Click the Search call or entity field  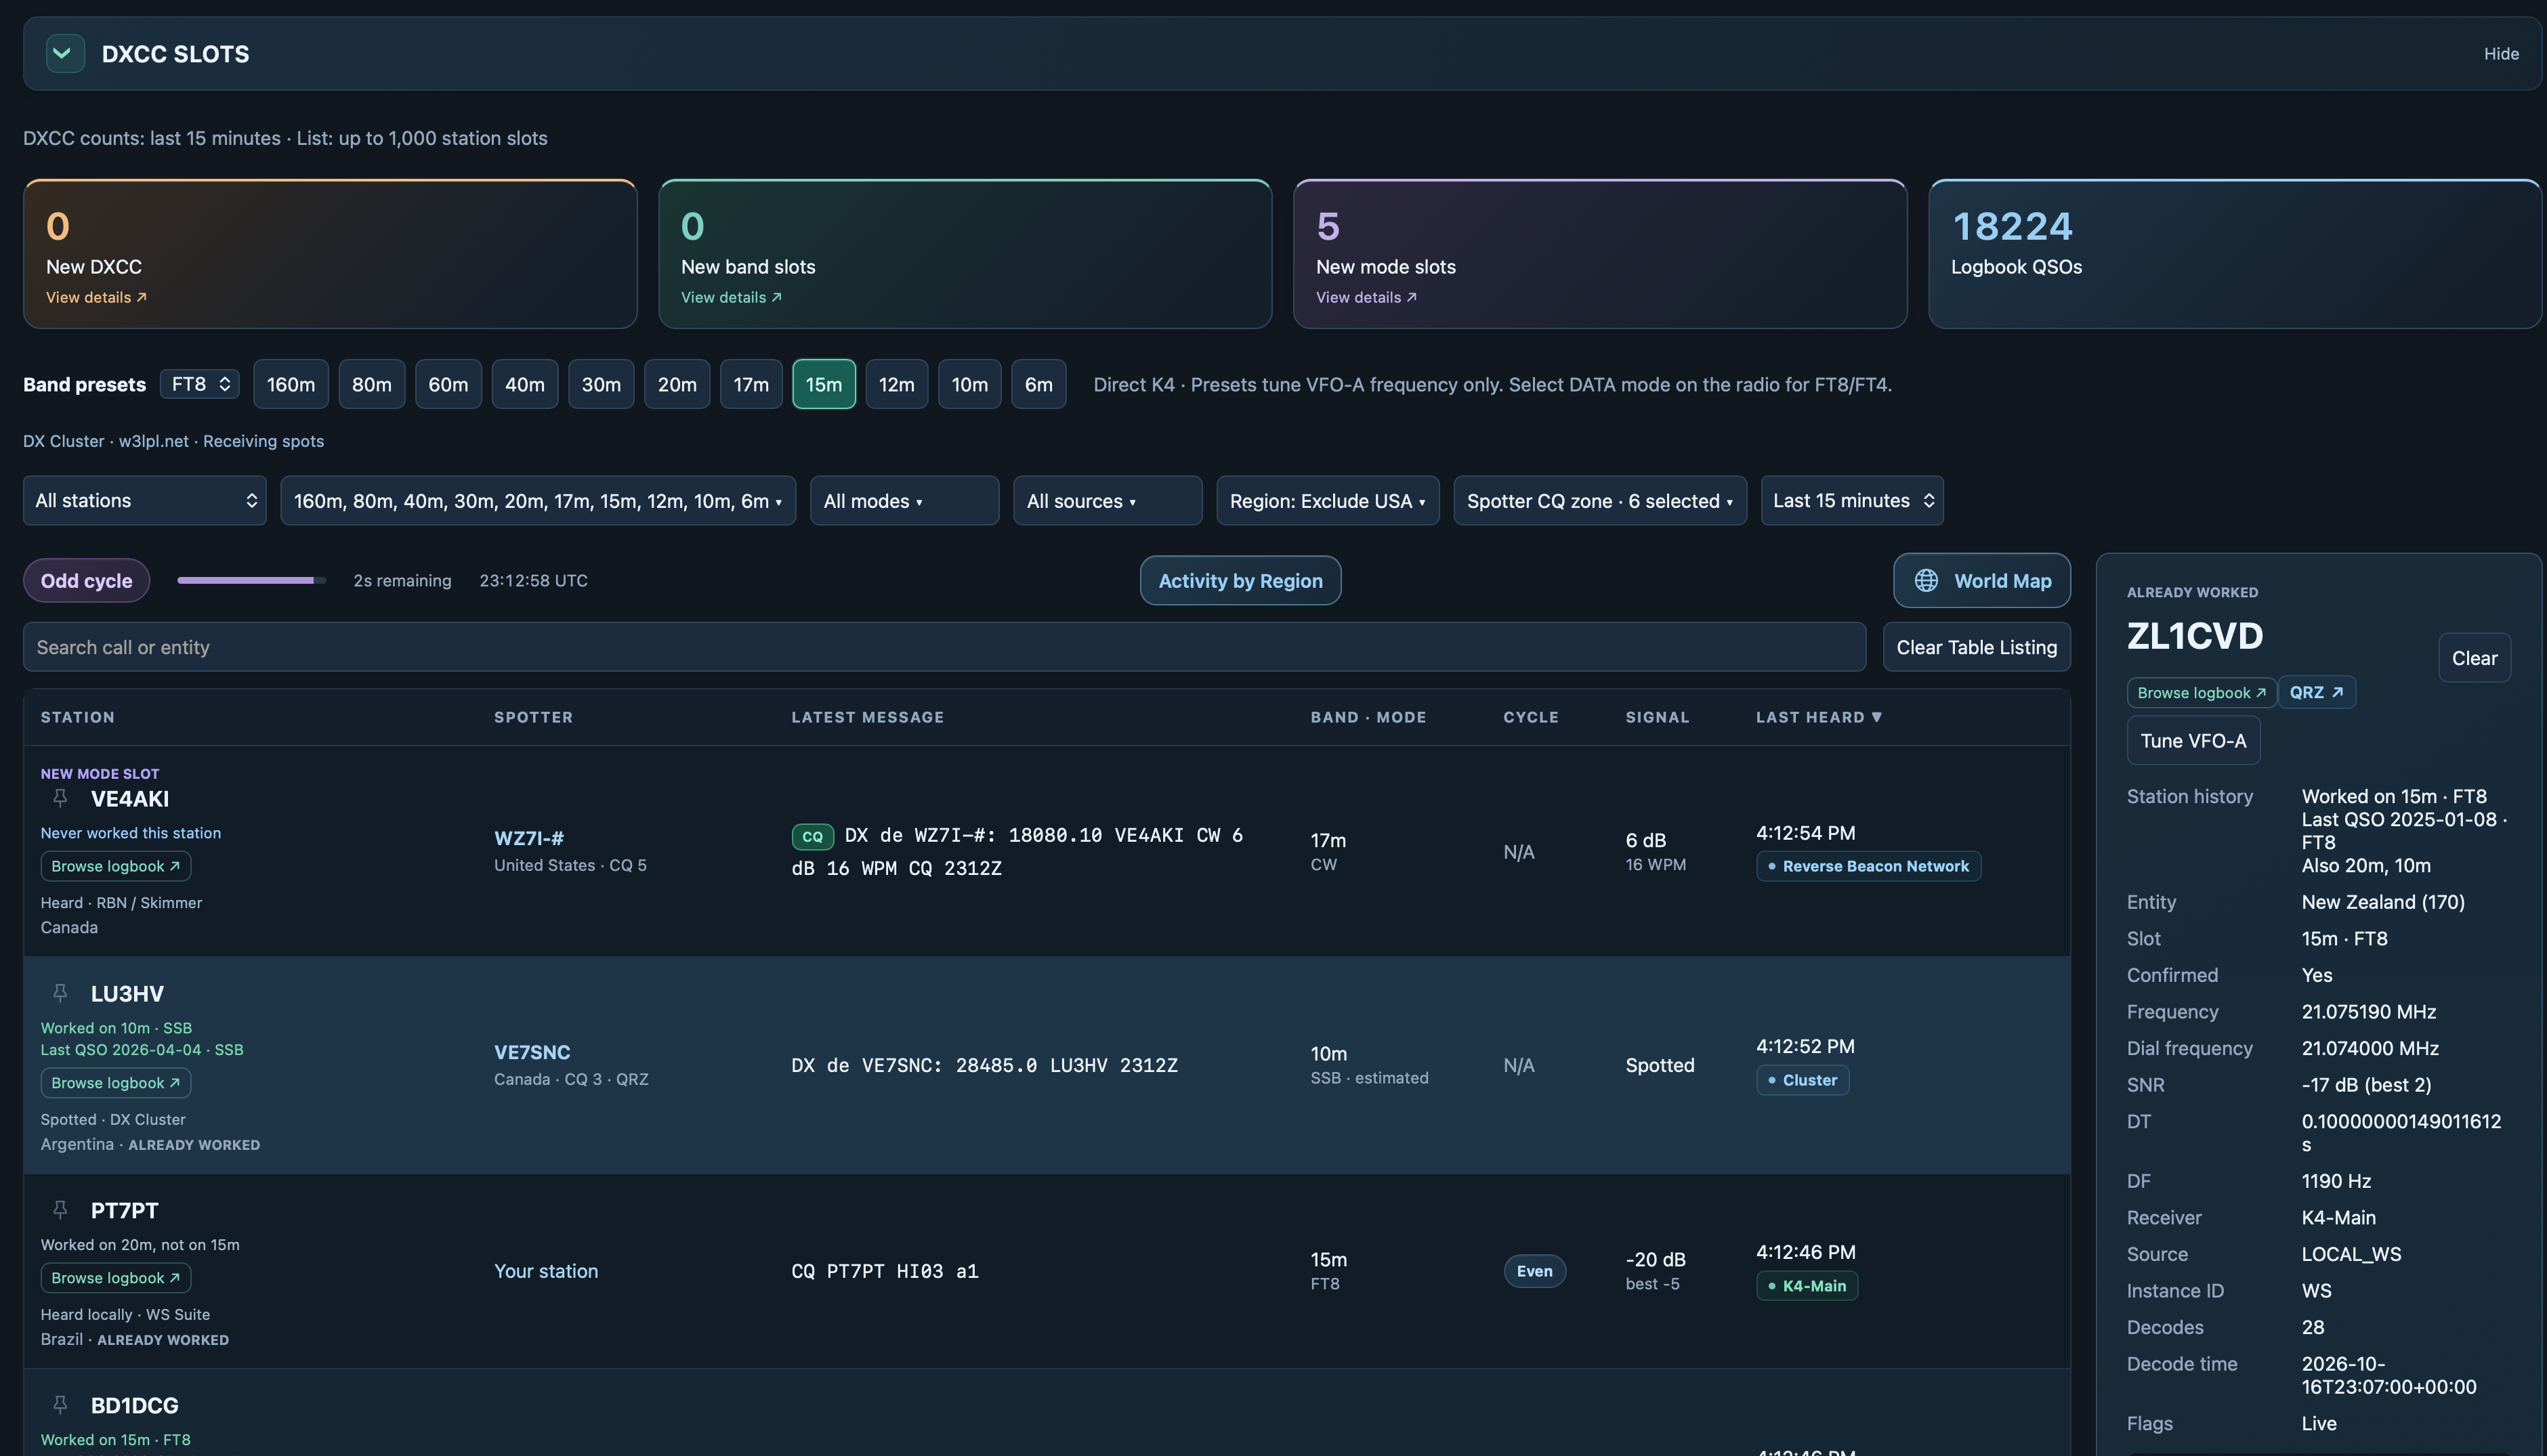point(944,647)
